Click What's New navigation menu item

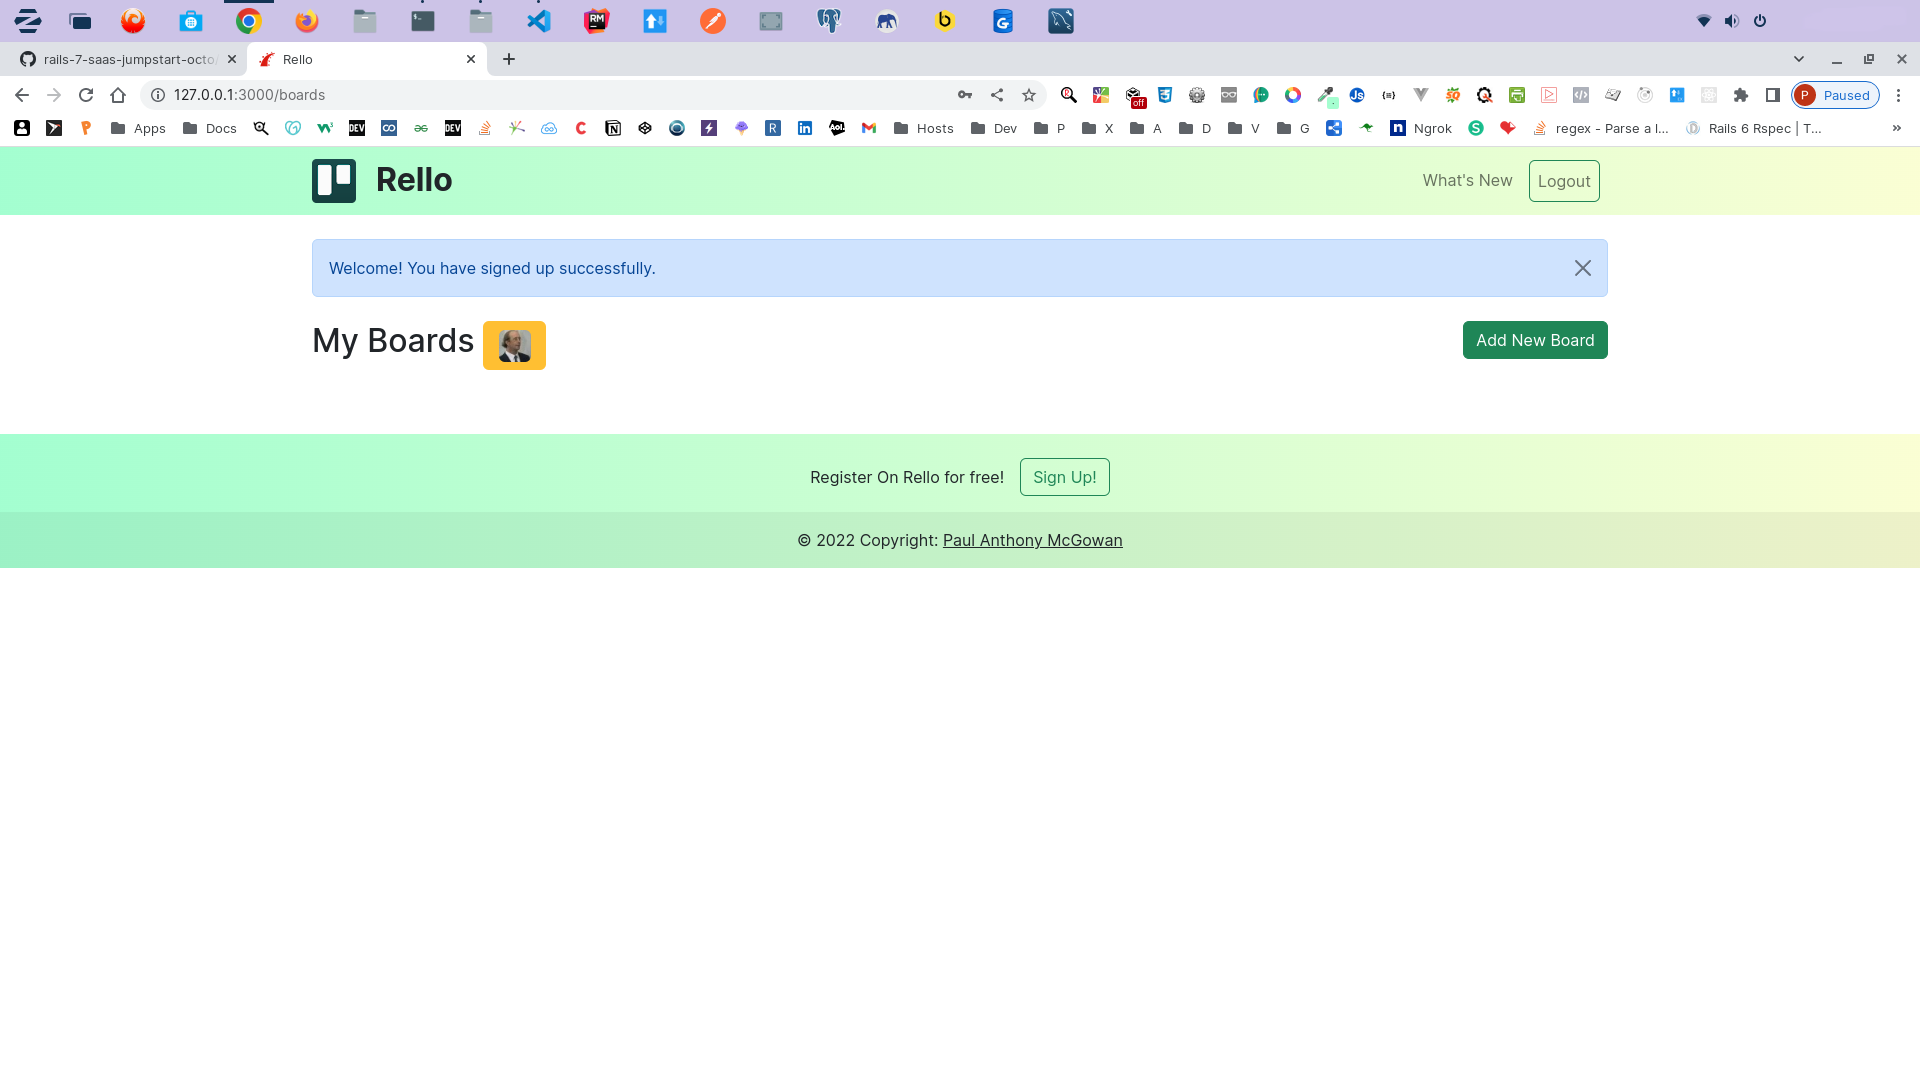[x=1466, y=179]
